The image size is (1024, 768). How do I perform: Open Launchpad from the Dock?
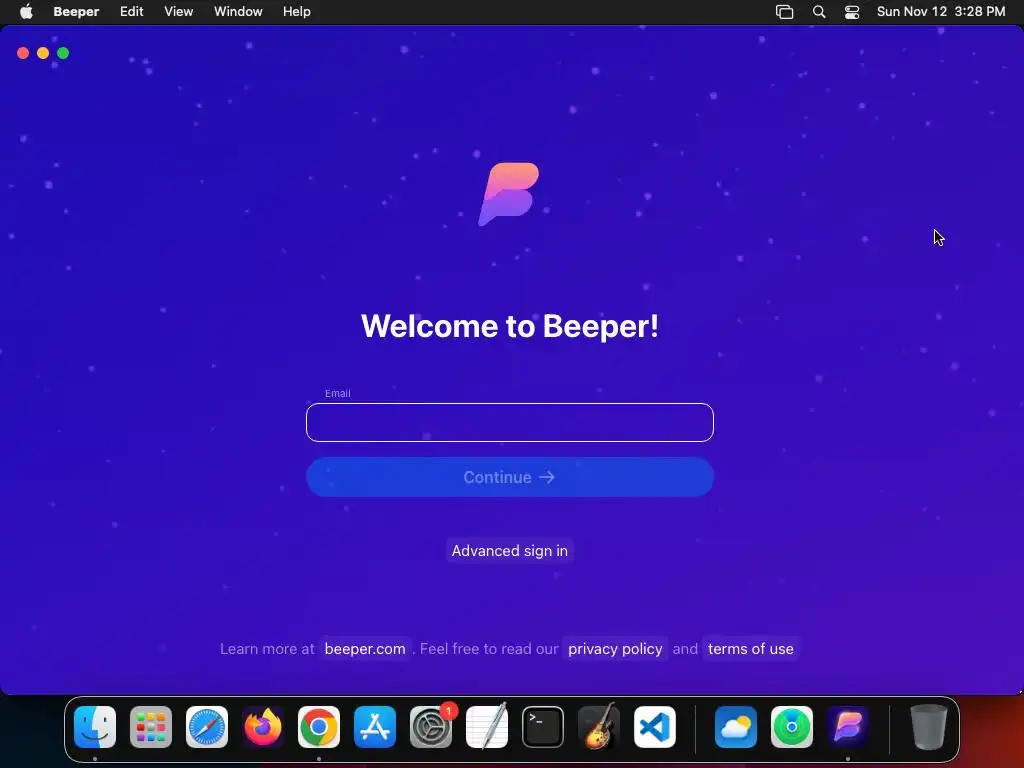tap(151, 727)
